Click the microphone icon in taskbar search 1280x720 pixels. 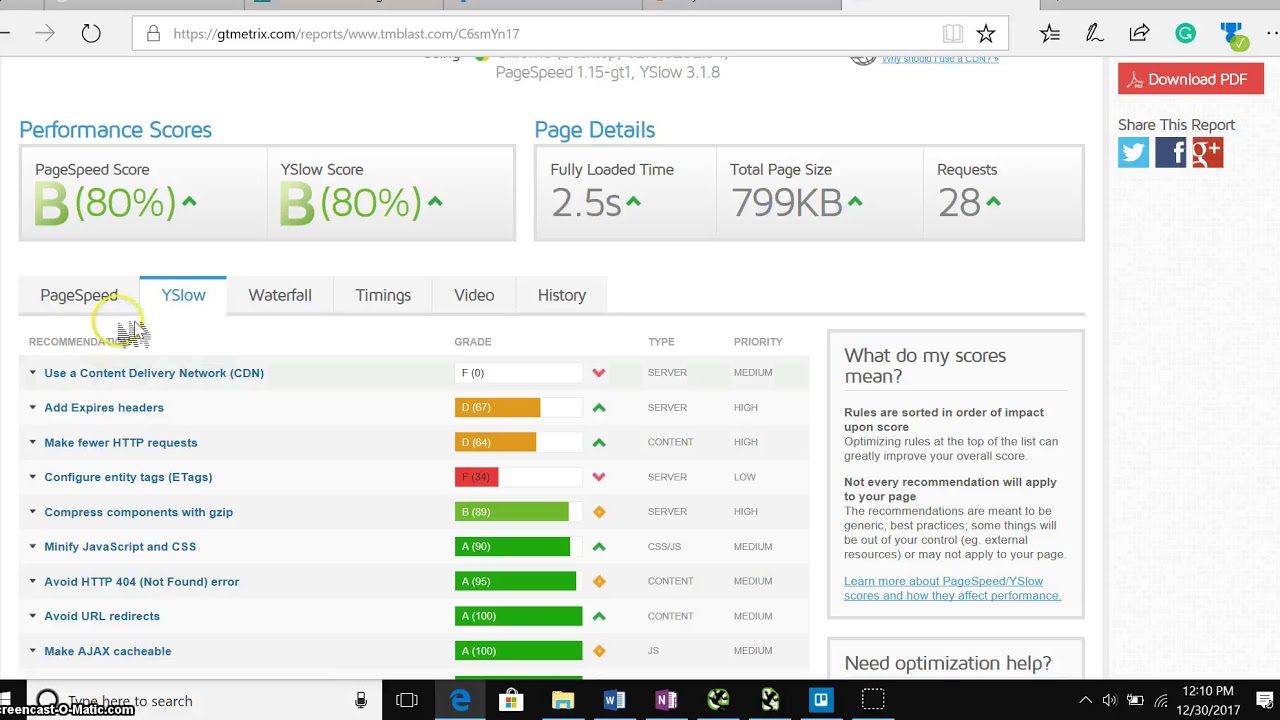point(361,700)
